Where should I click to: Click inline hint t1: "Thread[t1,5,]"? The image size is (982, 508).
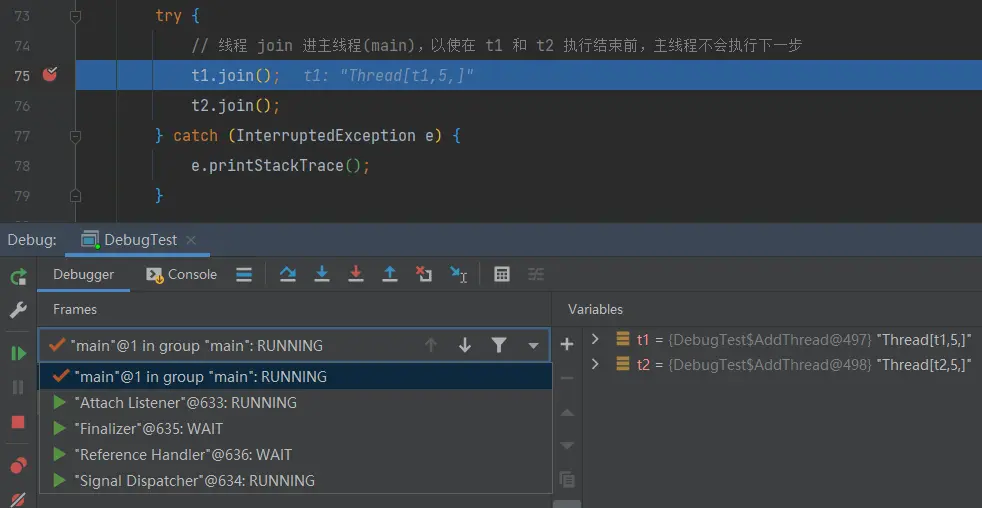click(388, 76)
